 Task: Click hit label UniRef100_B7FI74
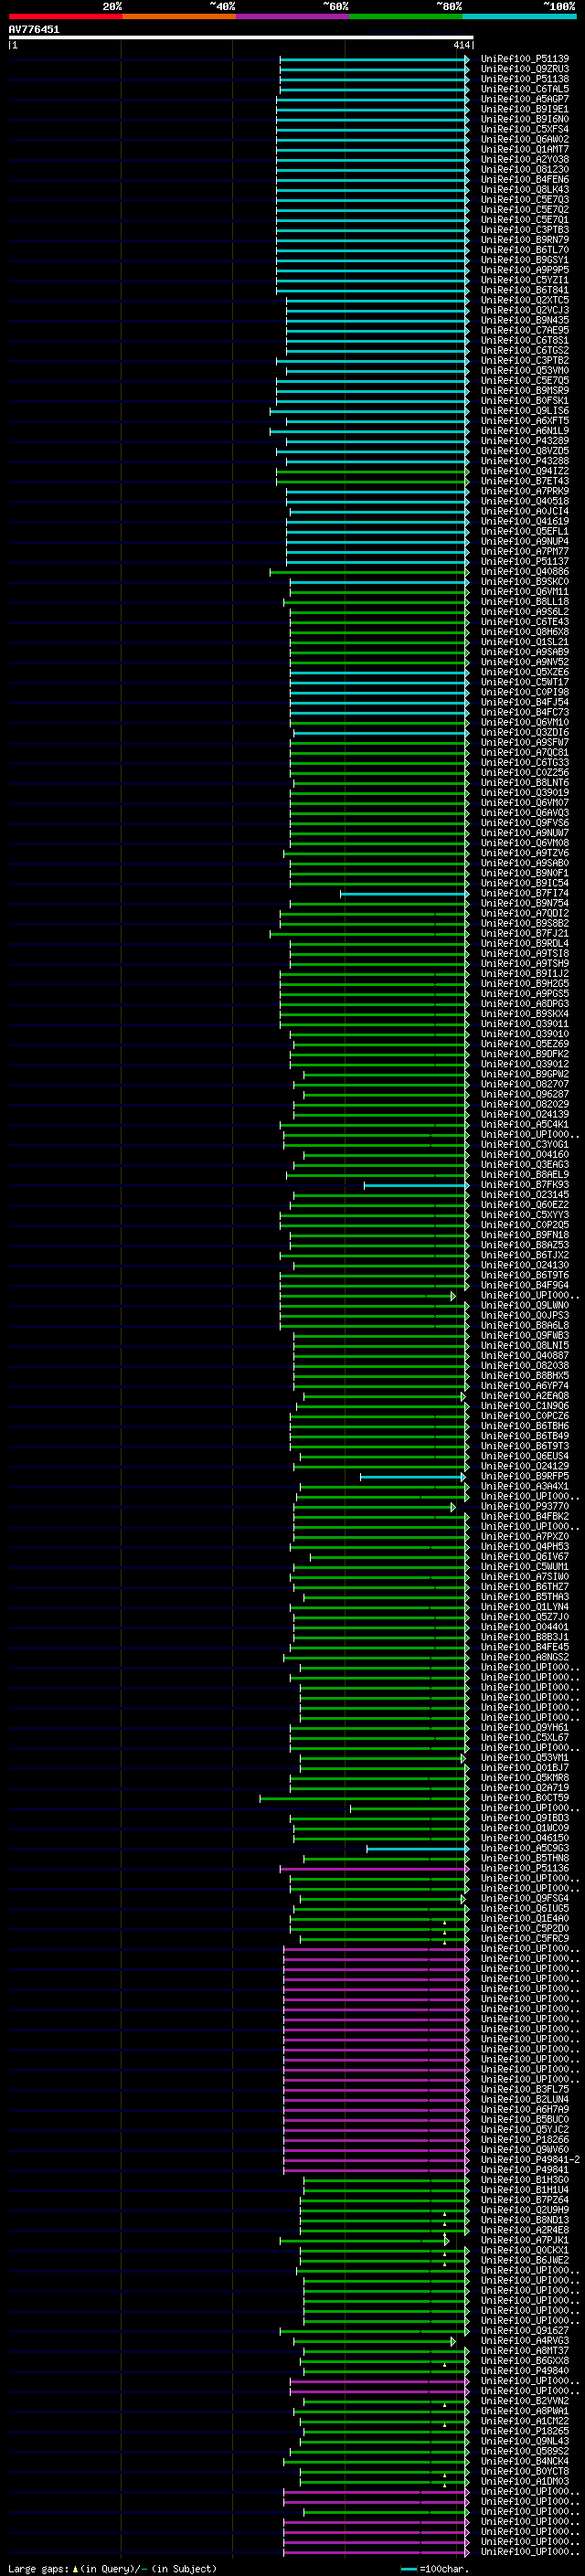525,894
